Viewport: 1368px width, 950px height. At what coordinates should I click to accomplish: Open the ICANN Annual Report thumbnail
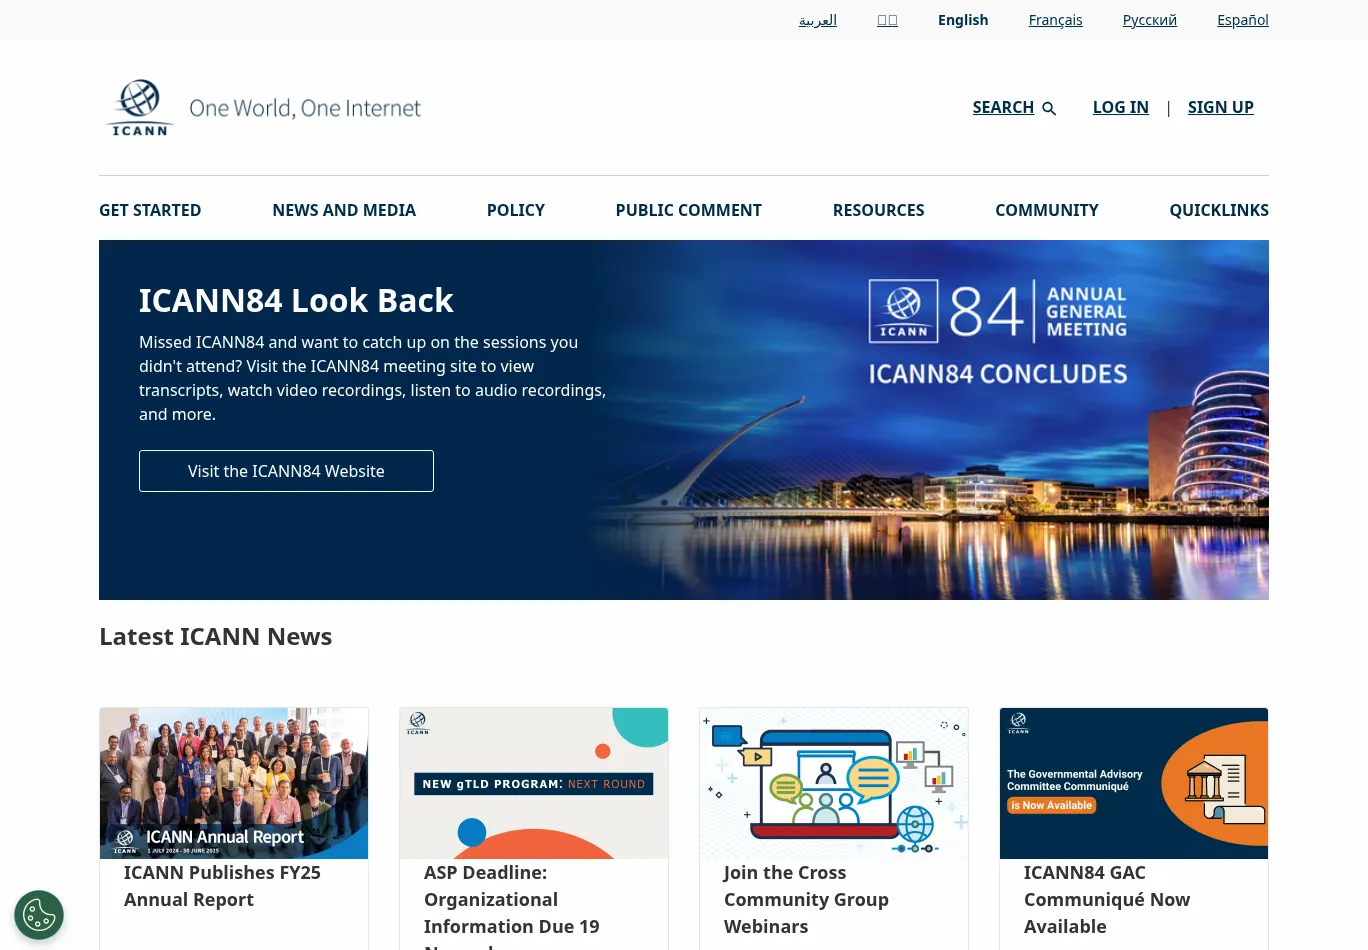234,783
